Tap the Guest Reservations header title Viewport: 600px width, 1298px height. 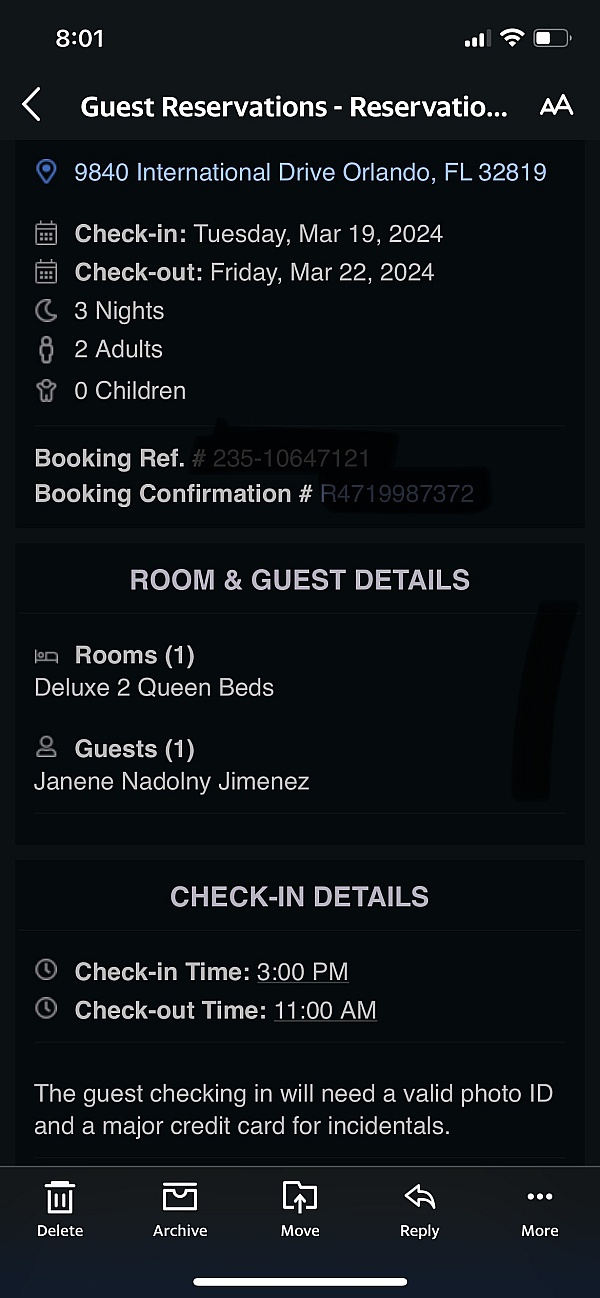click(x=294, y=106)
